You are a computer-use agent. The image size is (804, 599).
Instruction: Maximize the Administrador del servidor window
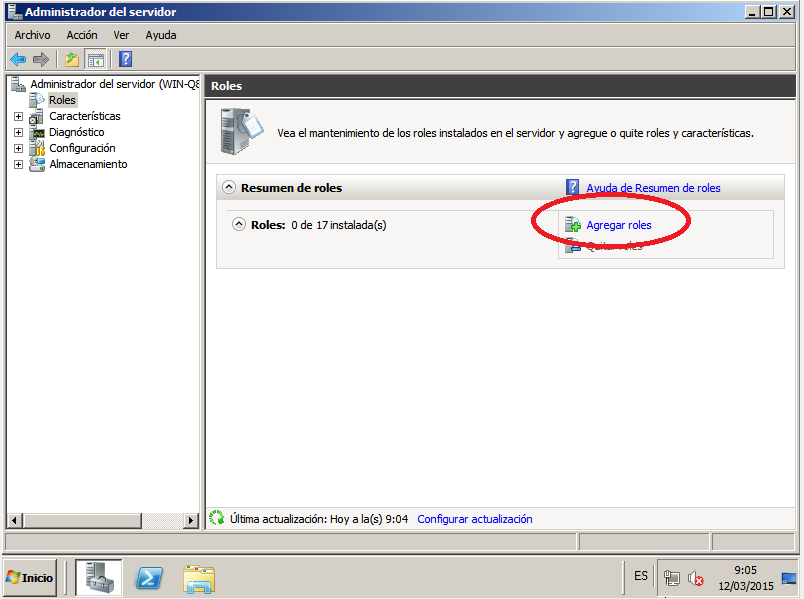pyautogui.click(x=769, y=11)
